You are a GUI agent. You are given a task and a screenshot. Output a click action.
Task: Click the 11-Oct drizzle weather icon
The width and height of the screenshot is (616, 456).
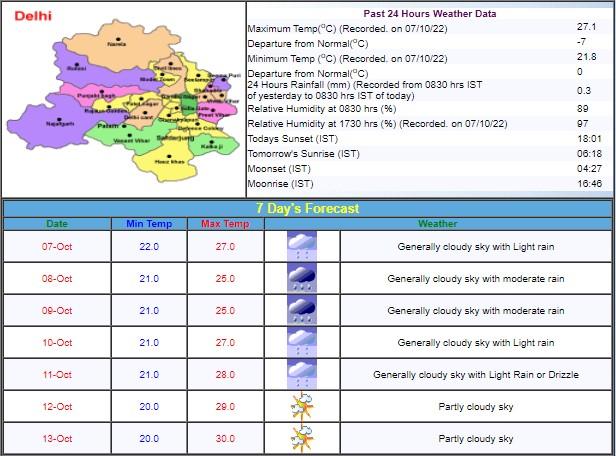[302, 375]
